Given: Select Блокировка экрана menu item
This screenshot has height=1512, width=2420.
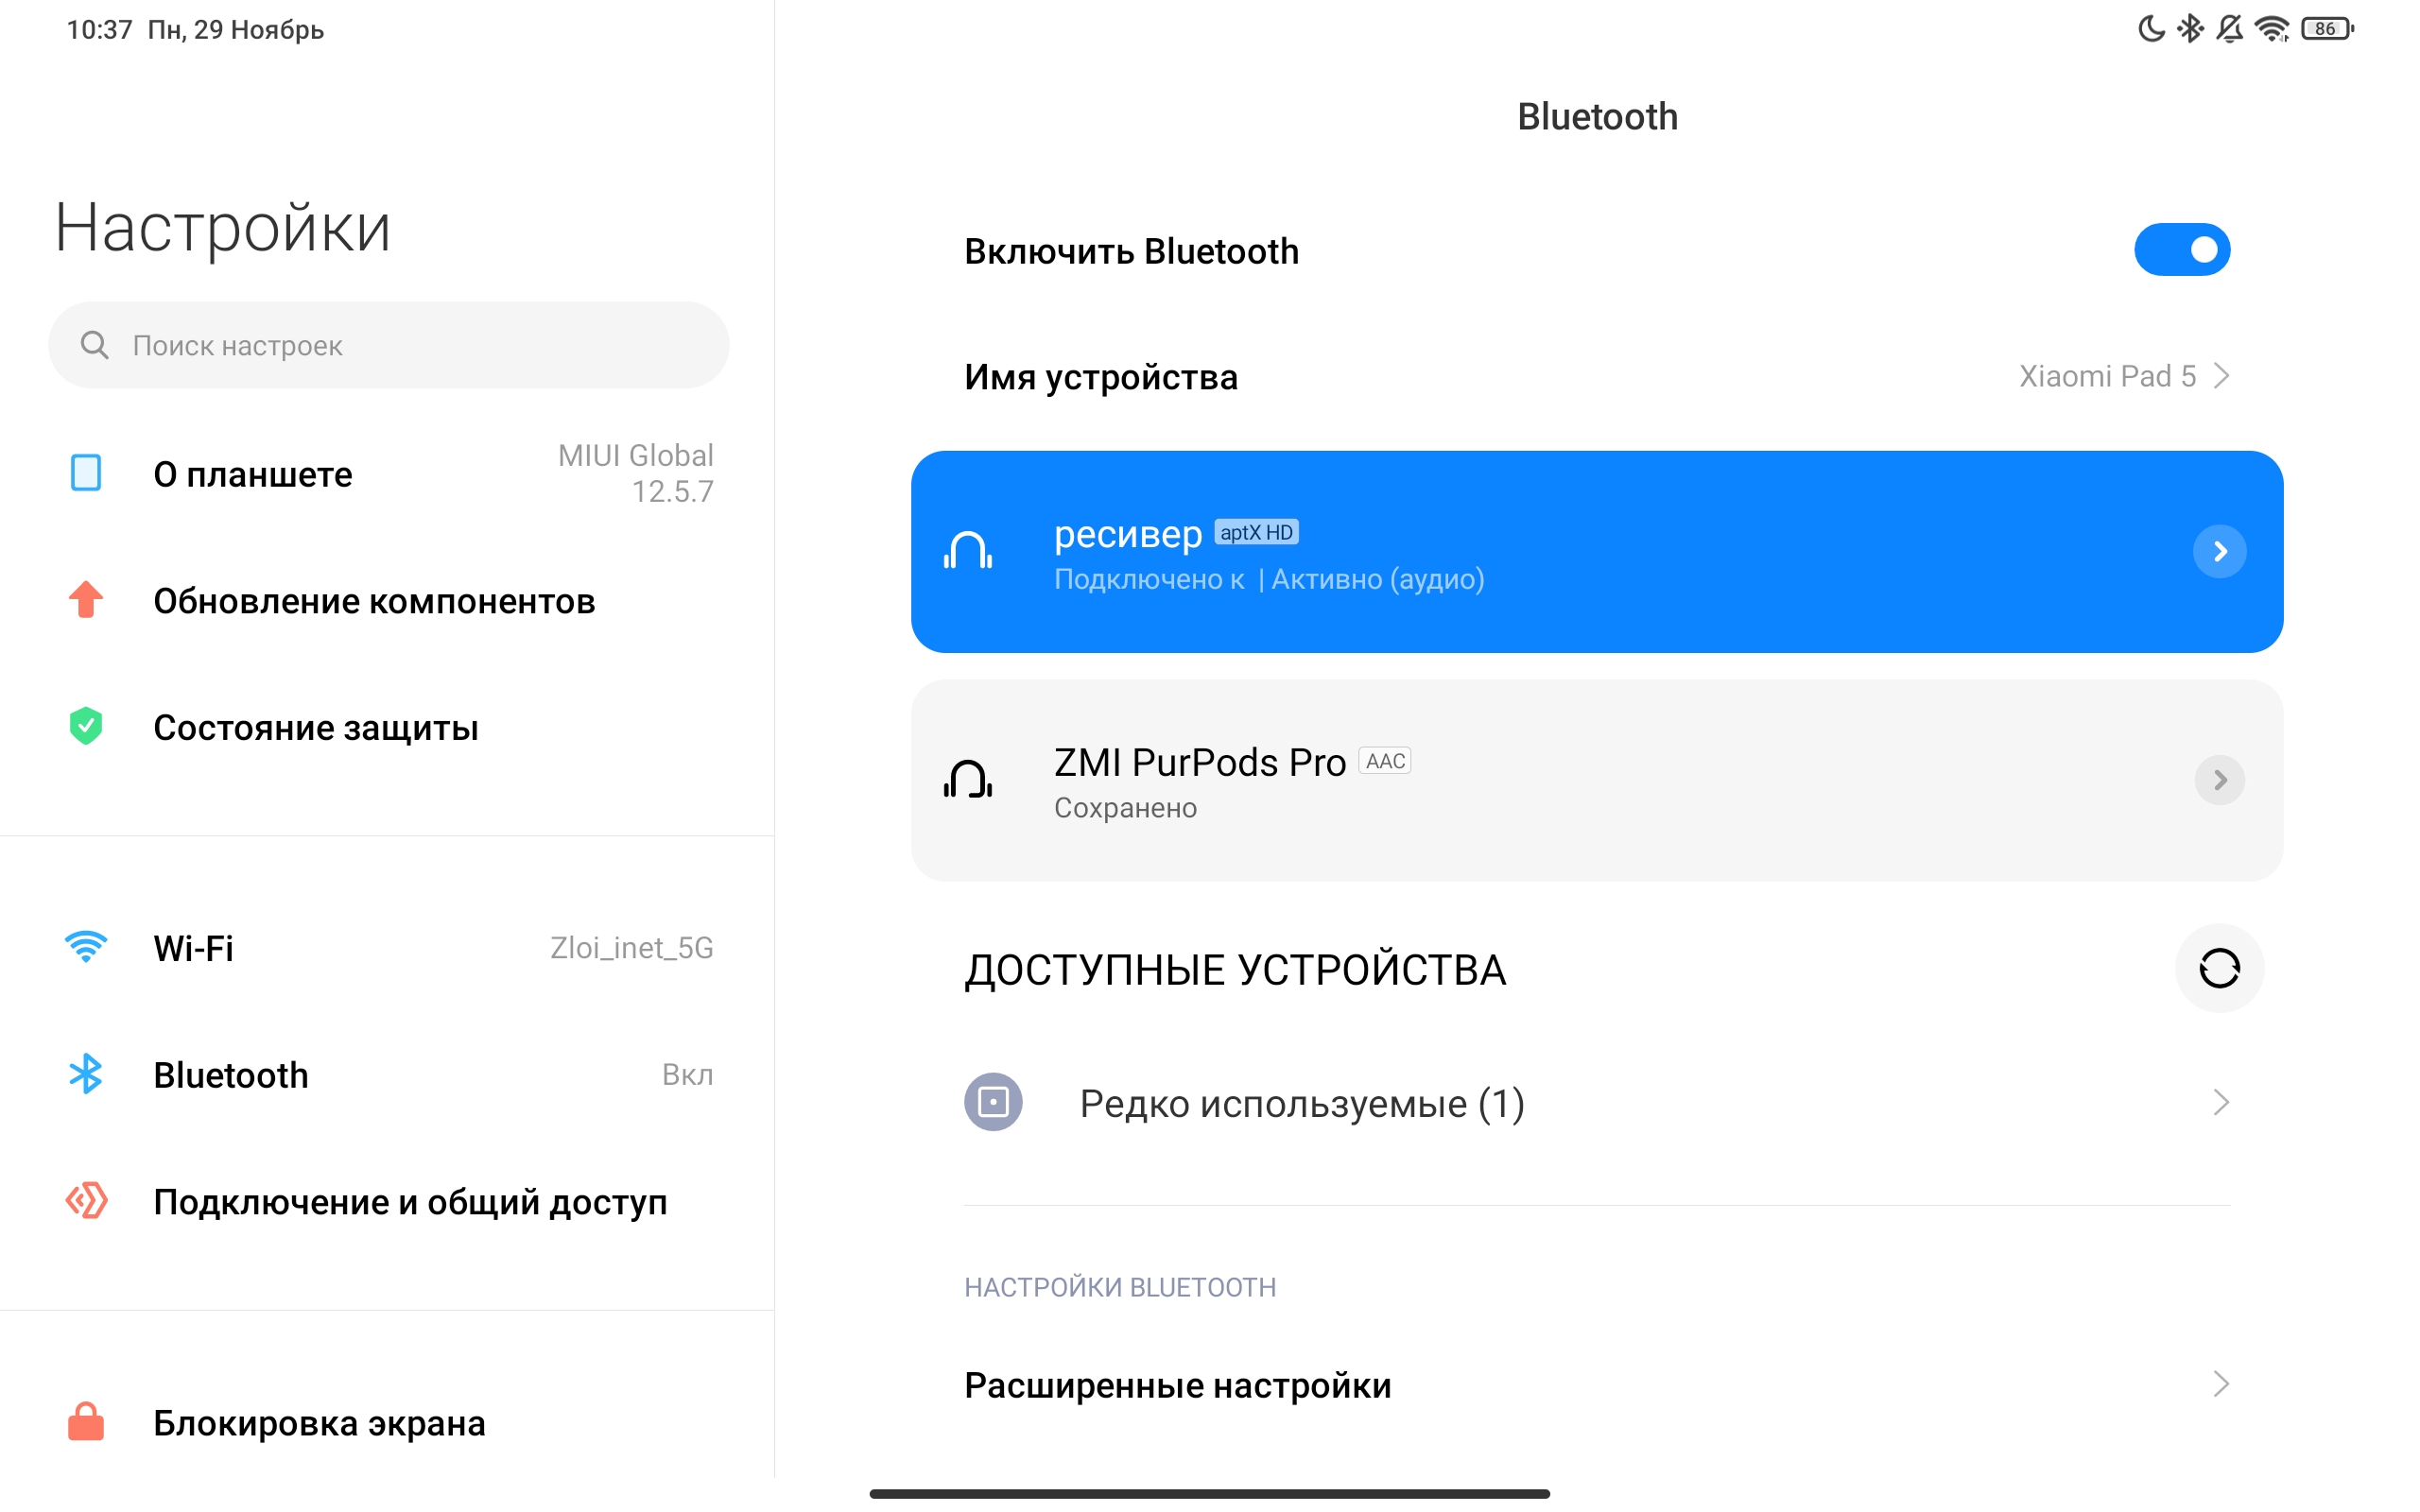Looking at the screenshot, I should [320, 1423].
